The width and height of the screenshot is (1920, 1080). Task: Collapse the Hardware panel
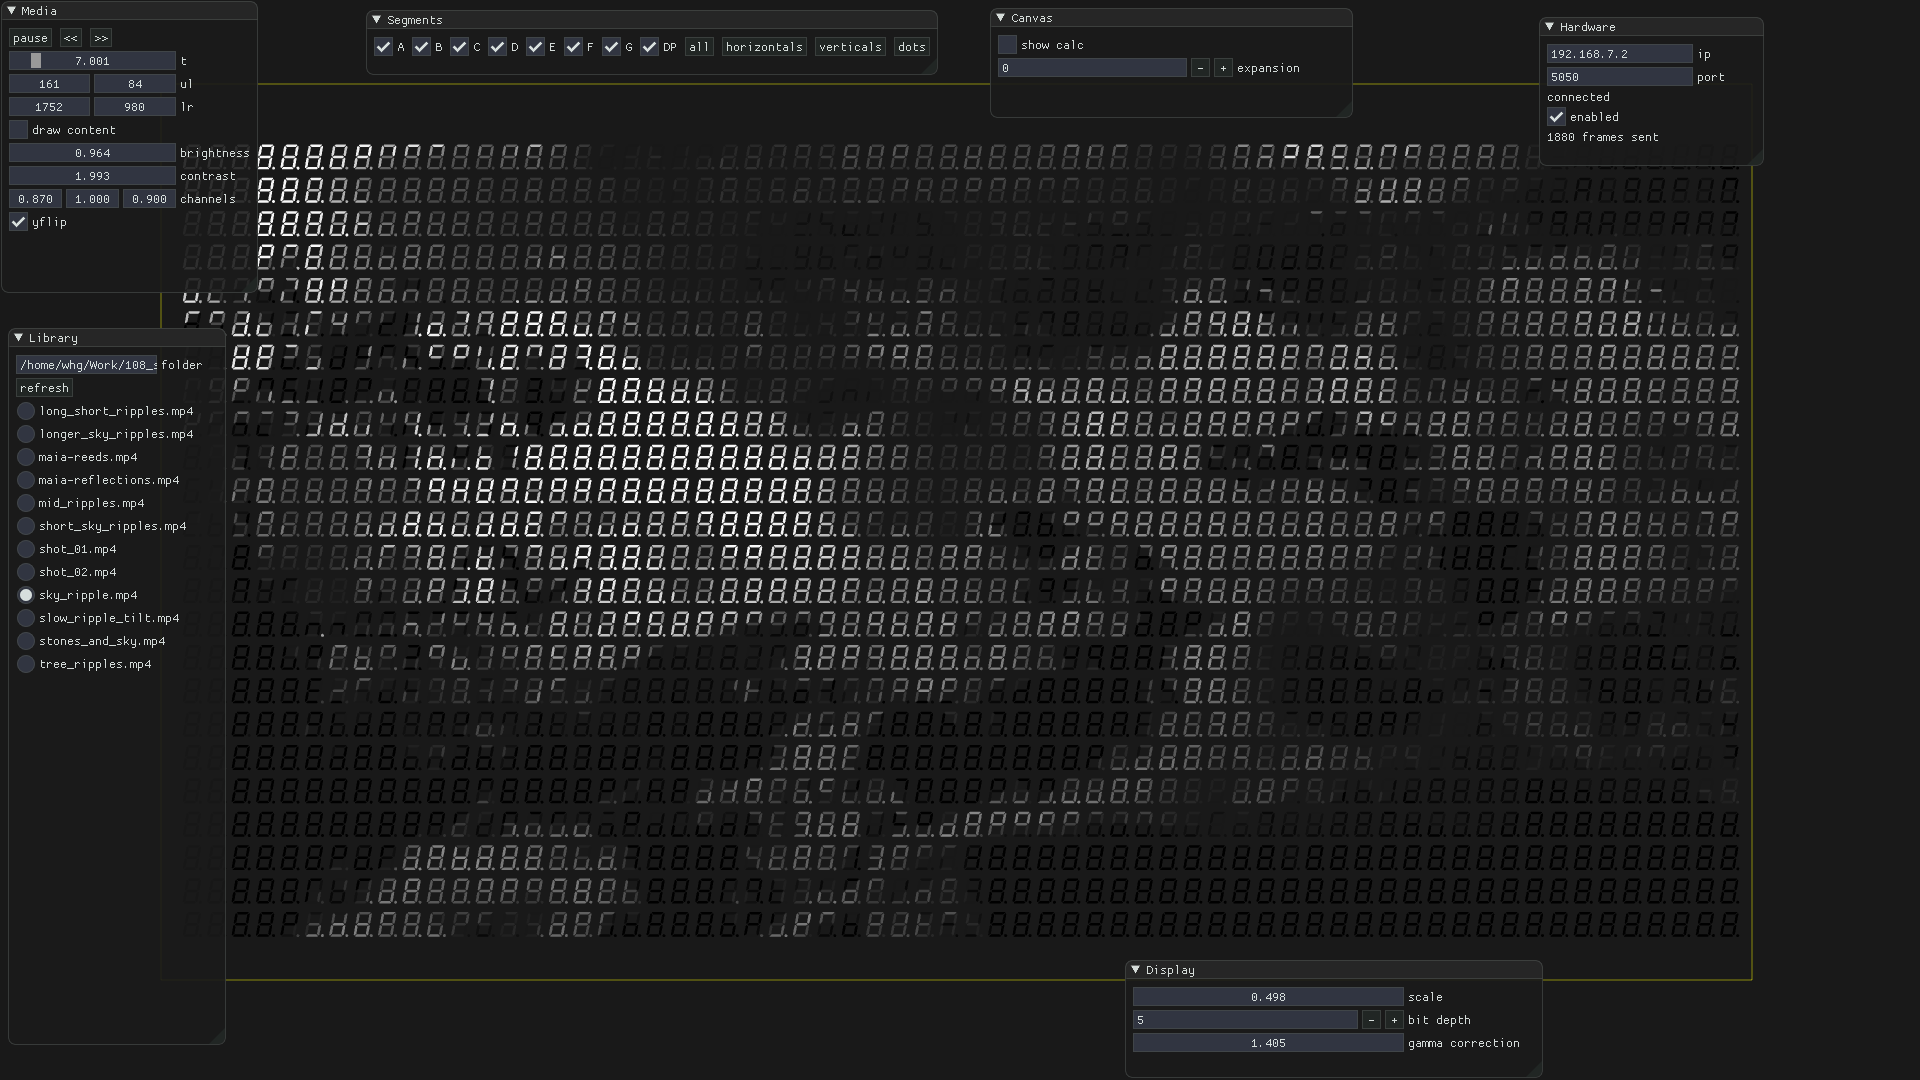click(1549, 27)
